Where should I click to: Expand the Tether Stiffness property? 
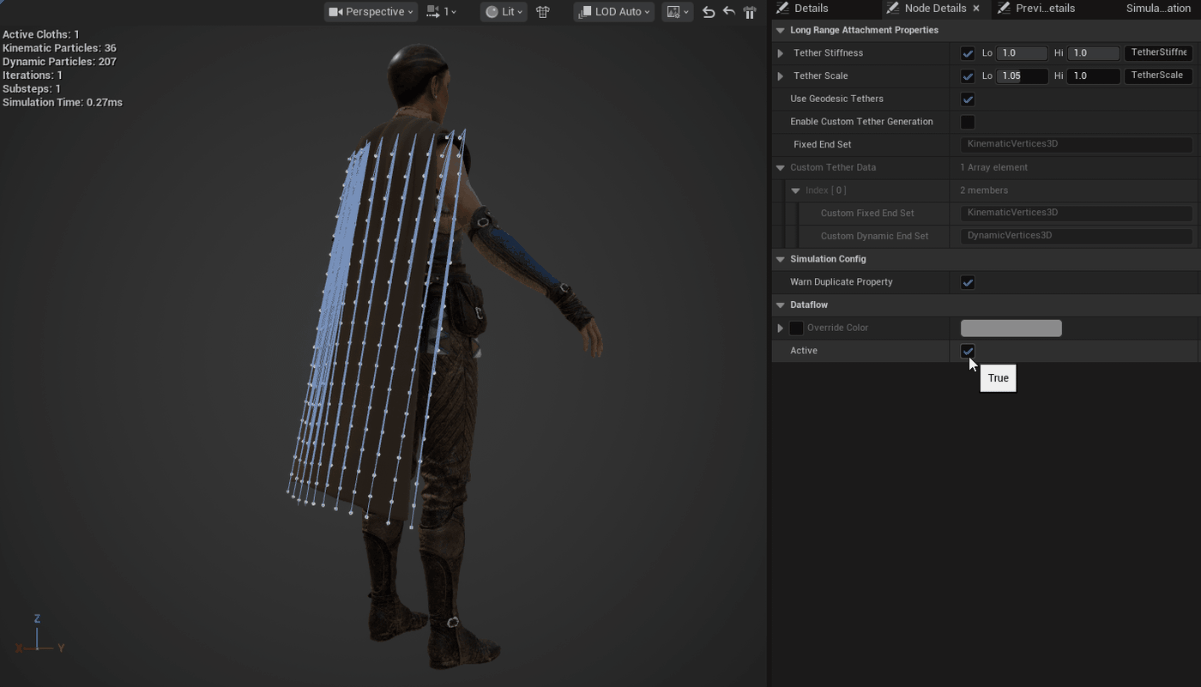tap(780, 53)
